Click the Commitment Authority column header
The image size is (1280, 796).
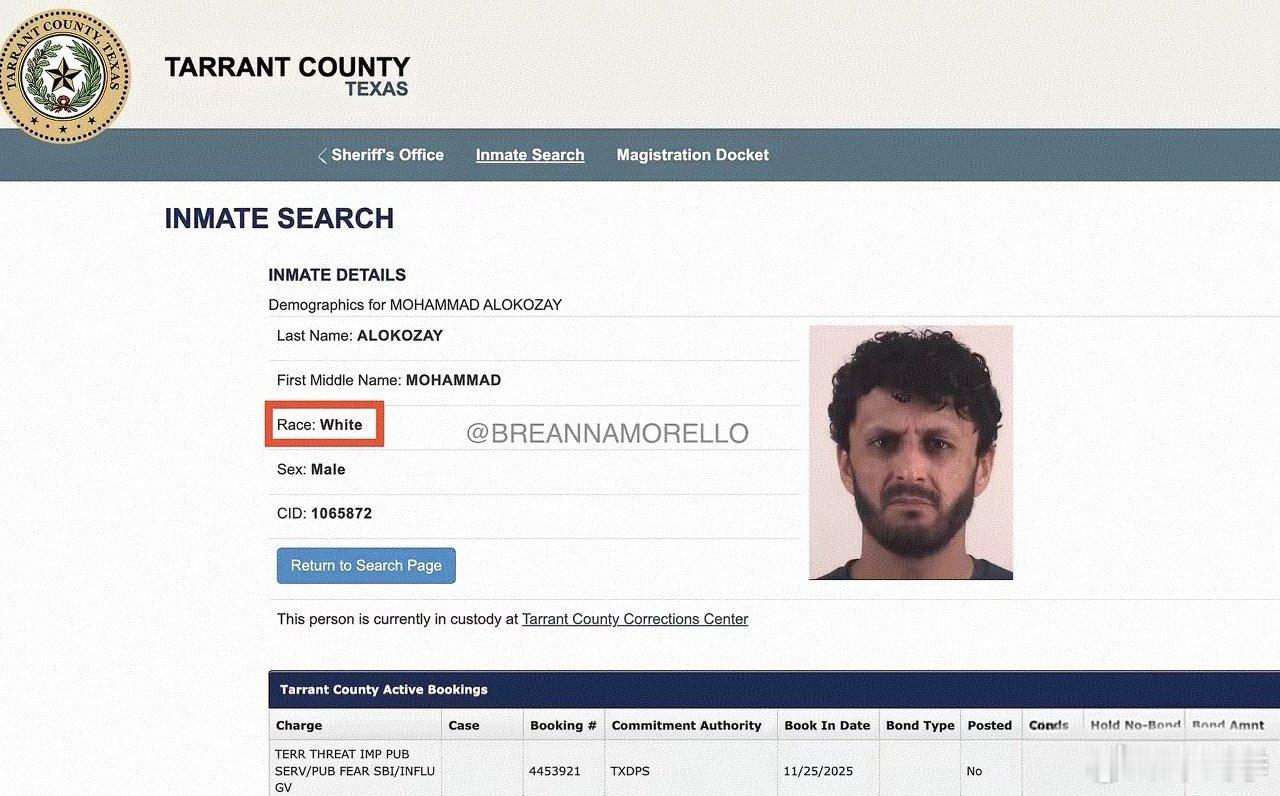click(x=686, y=725)
